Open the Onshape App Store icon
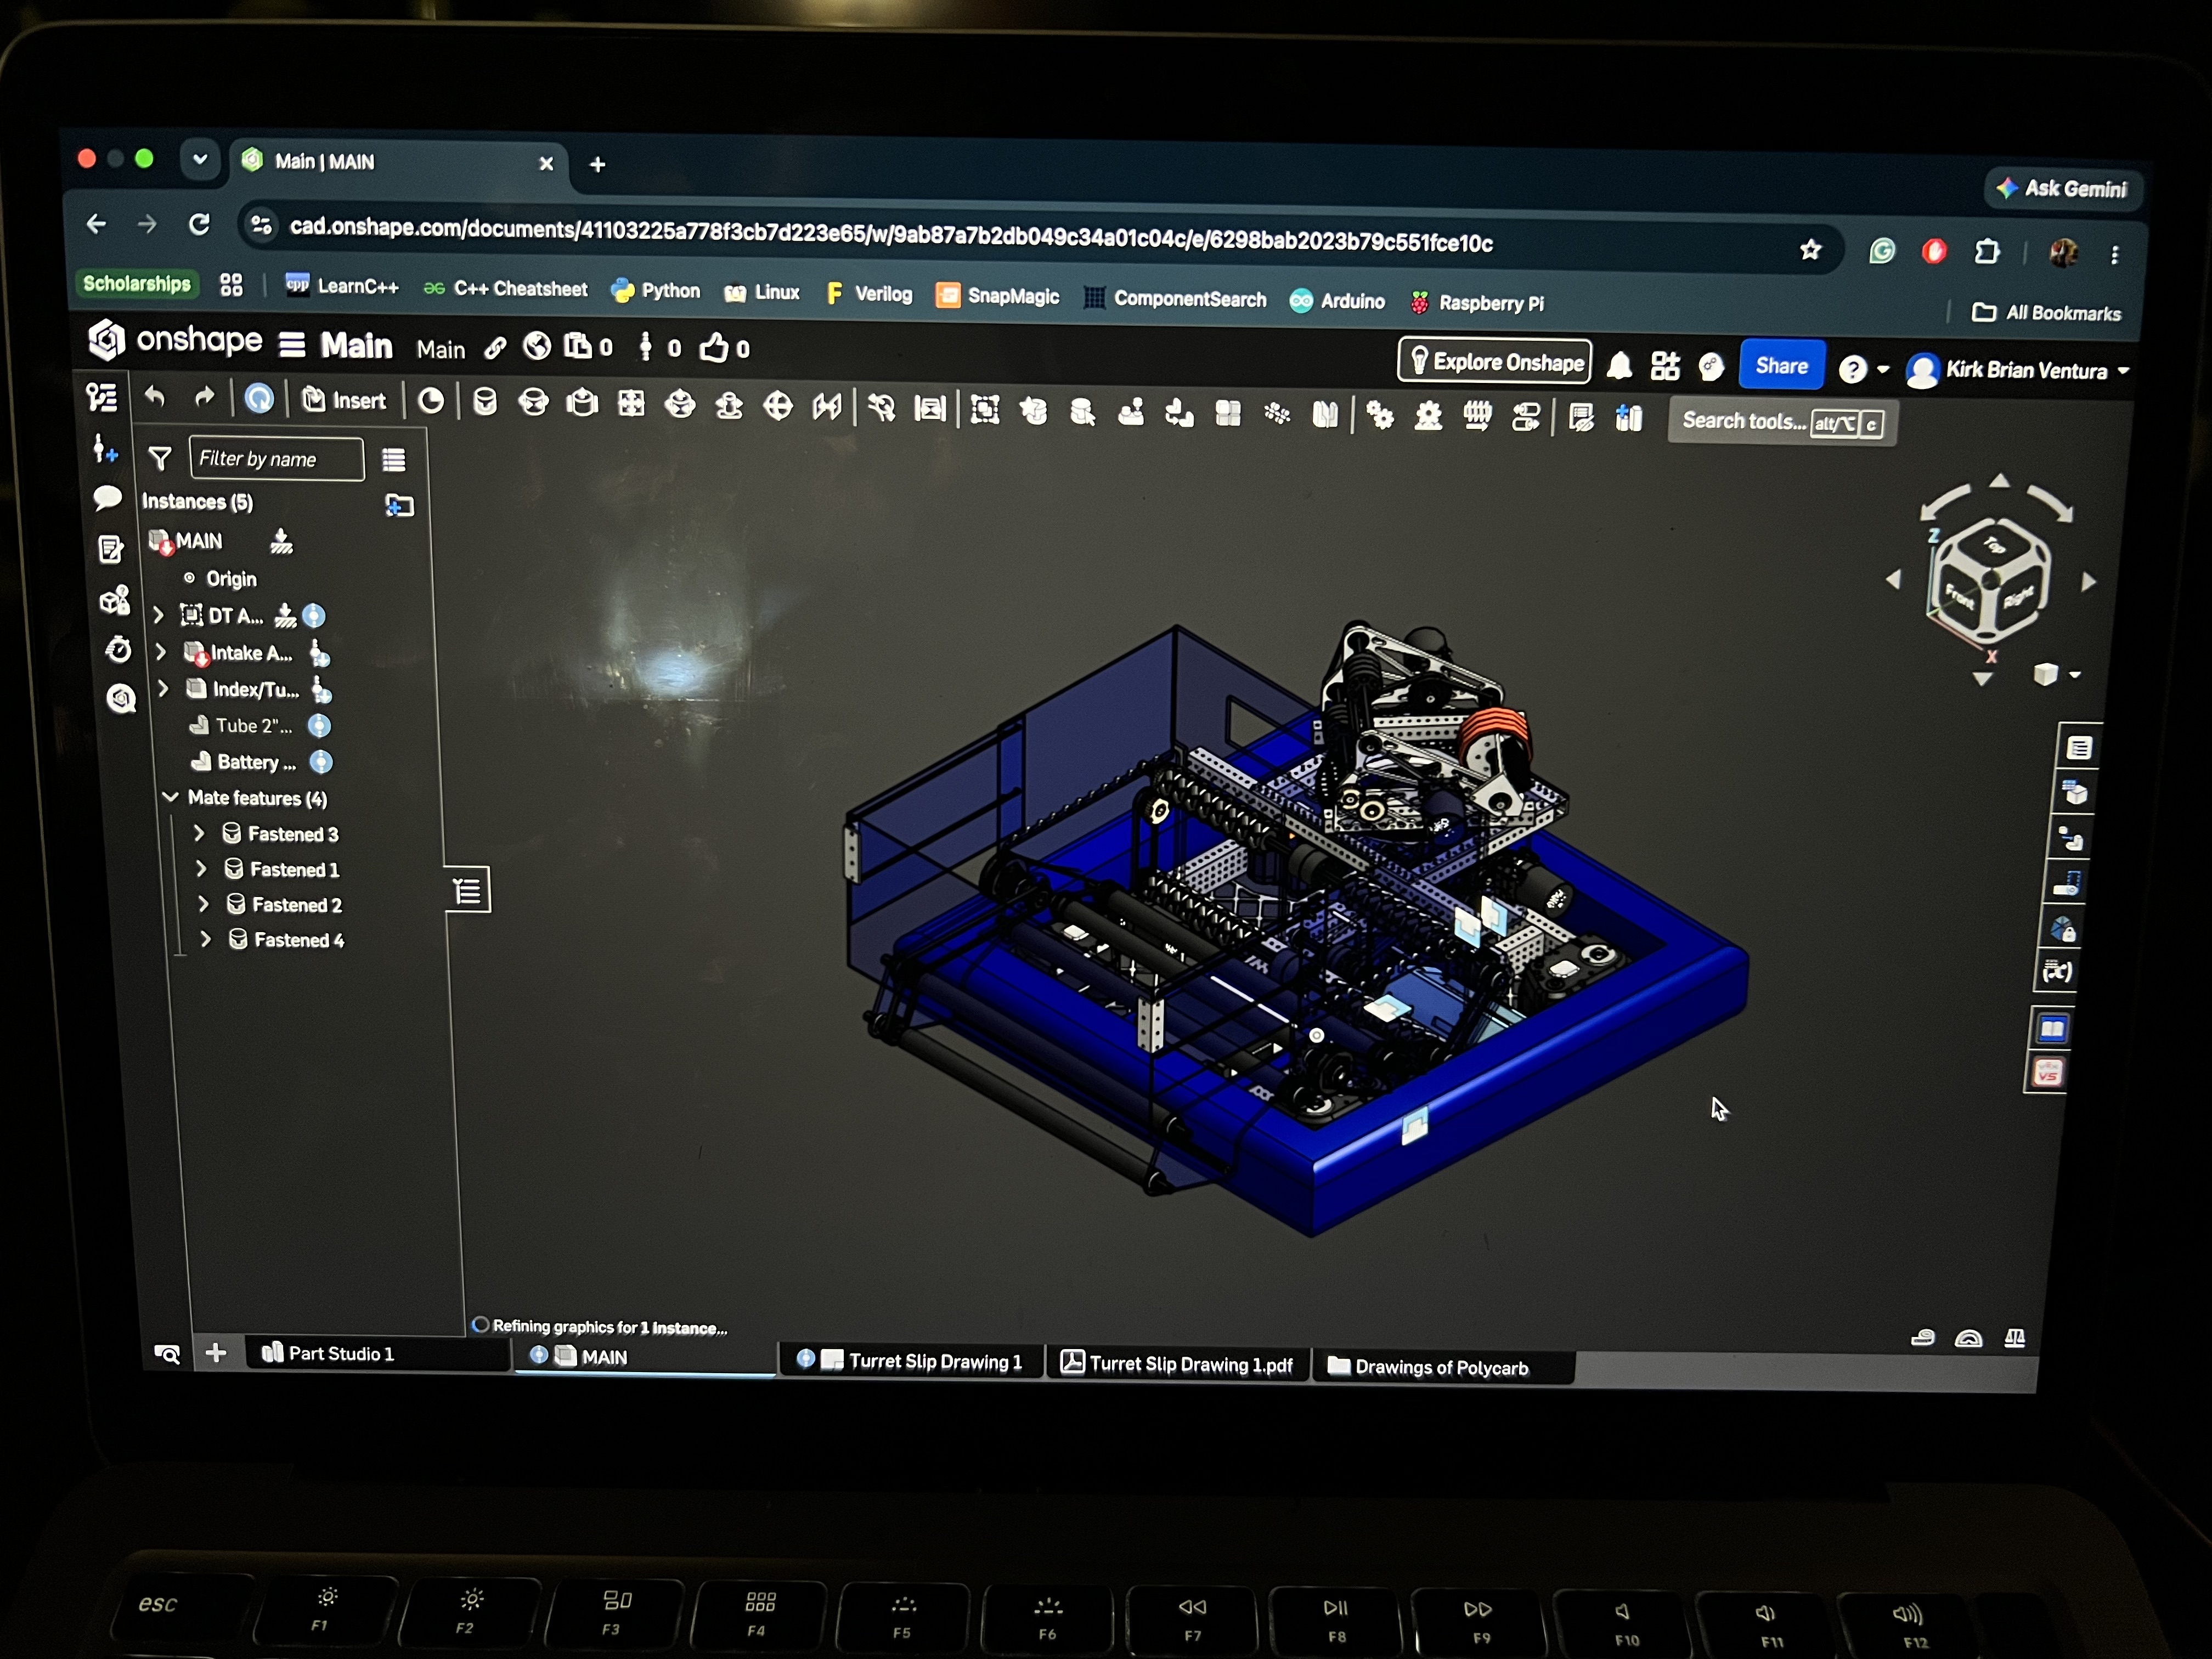Image resolution: width=2212 pixels, height=1659 pixels. pos(1664,367)
